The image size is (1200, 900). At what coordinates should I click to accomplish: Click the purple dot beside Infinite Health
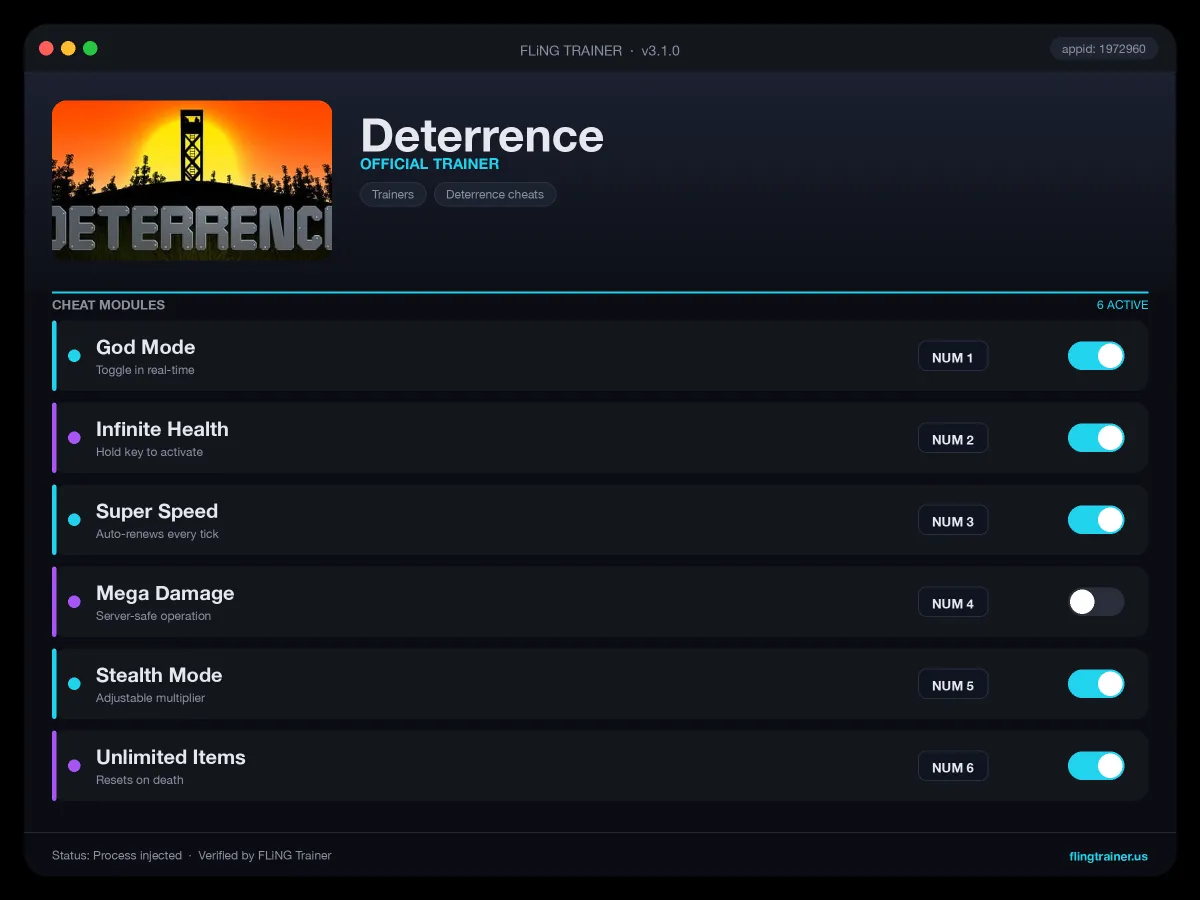point(74,438)
